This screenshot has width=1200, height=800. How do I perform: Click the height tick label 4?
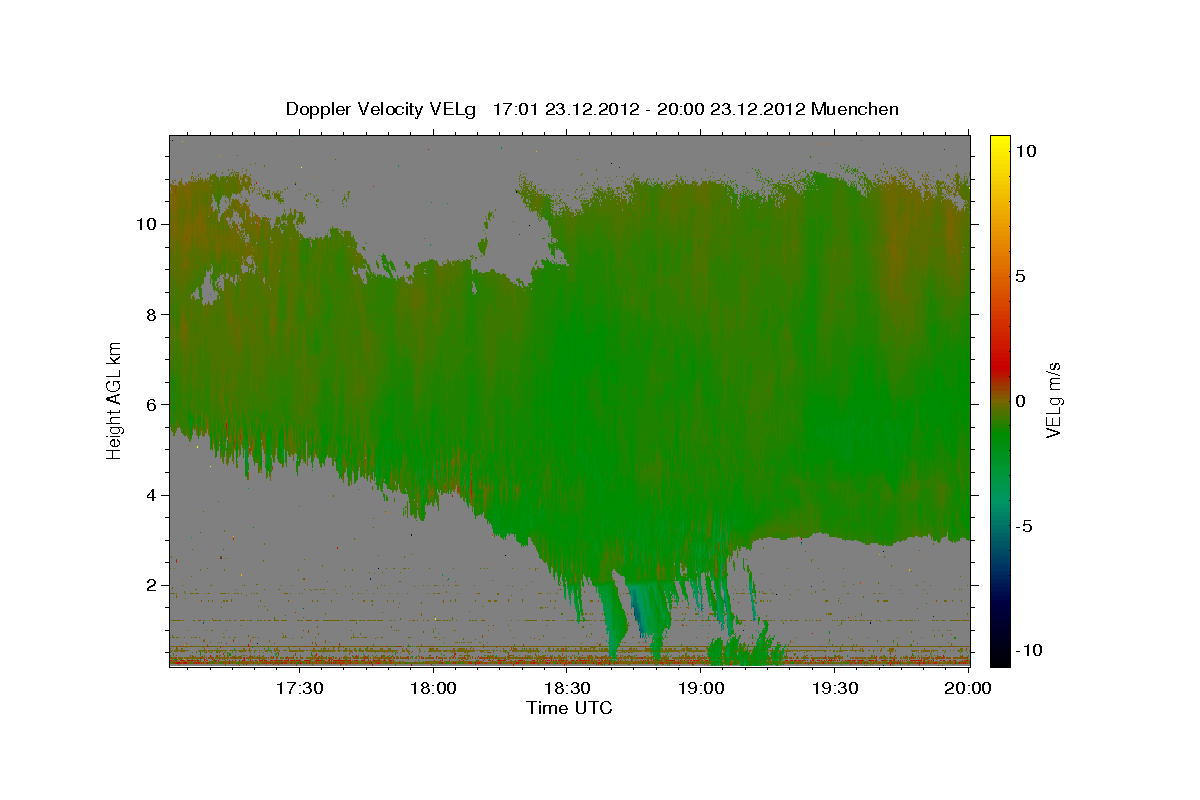click(151, 495)
